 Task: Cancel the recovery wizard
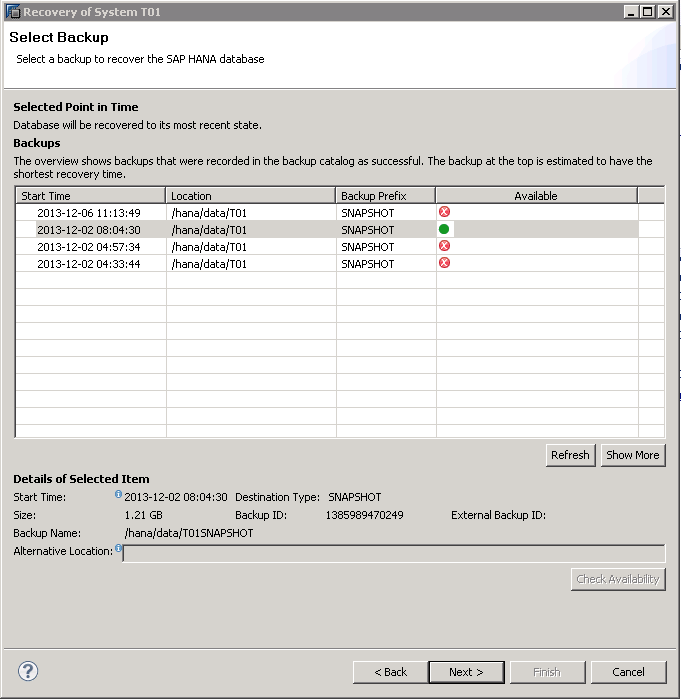tap(628, 672)
